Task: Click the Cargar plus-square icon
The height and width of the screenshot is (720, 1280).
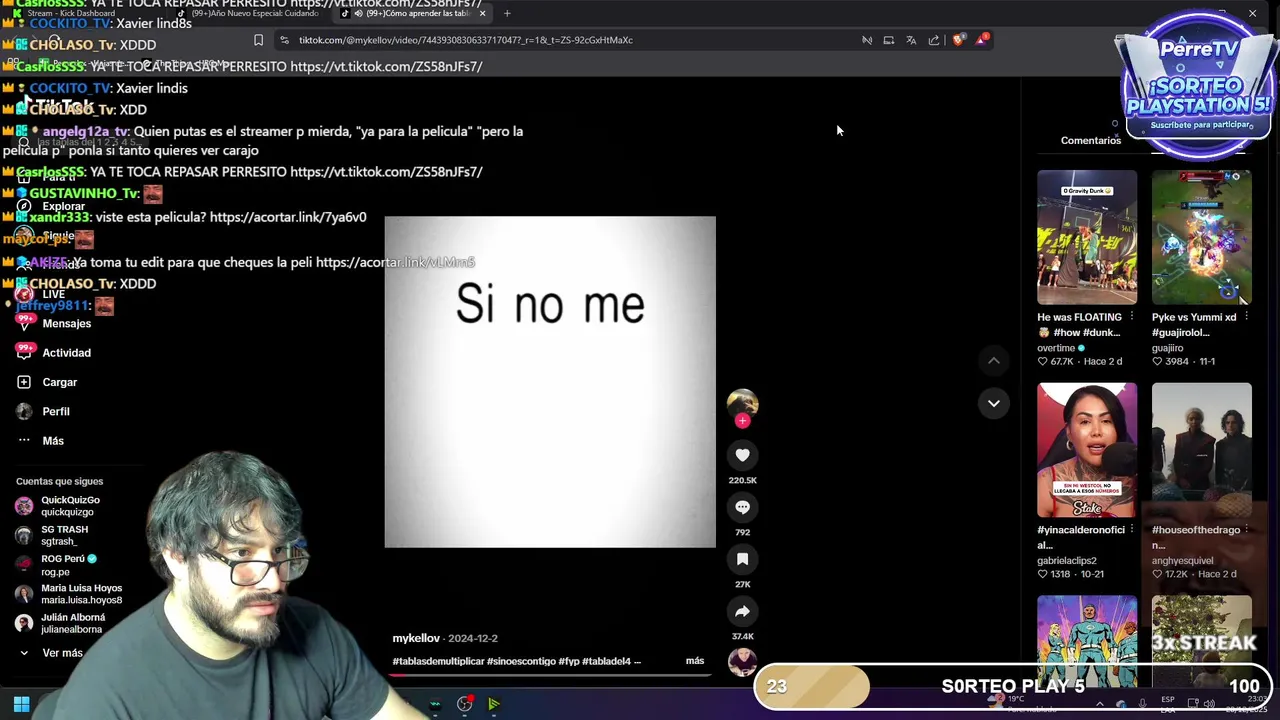Action: (24, 382)
